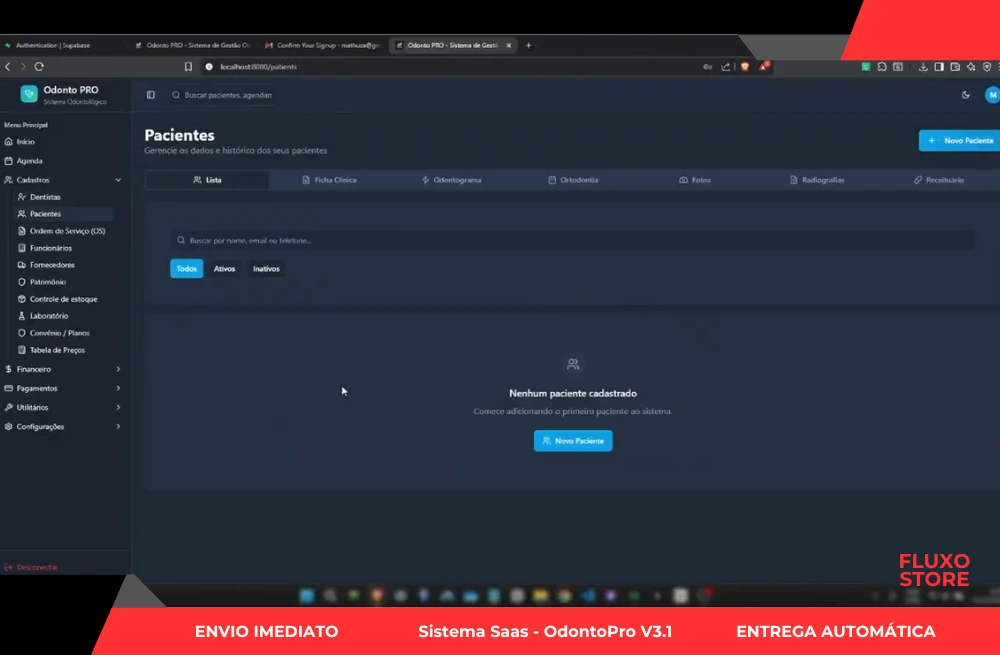
Task: Click Desconectar to log out
Action: coord(36,567)
